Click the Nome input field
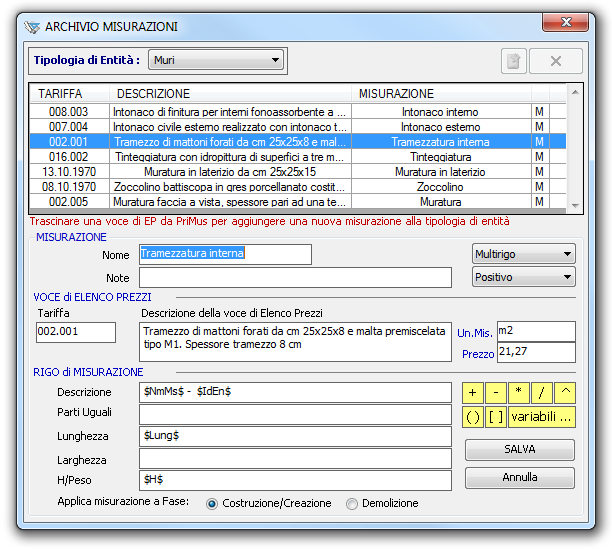This screenshot has height=549, width=612. [225, 254]
